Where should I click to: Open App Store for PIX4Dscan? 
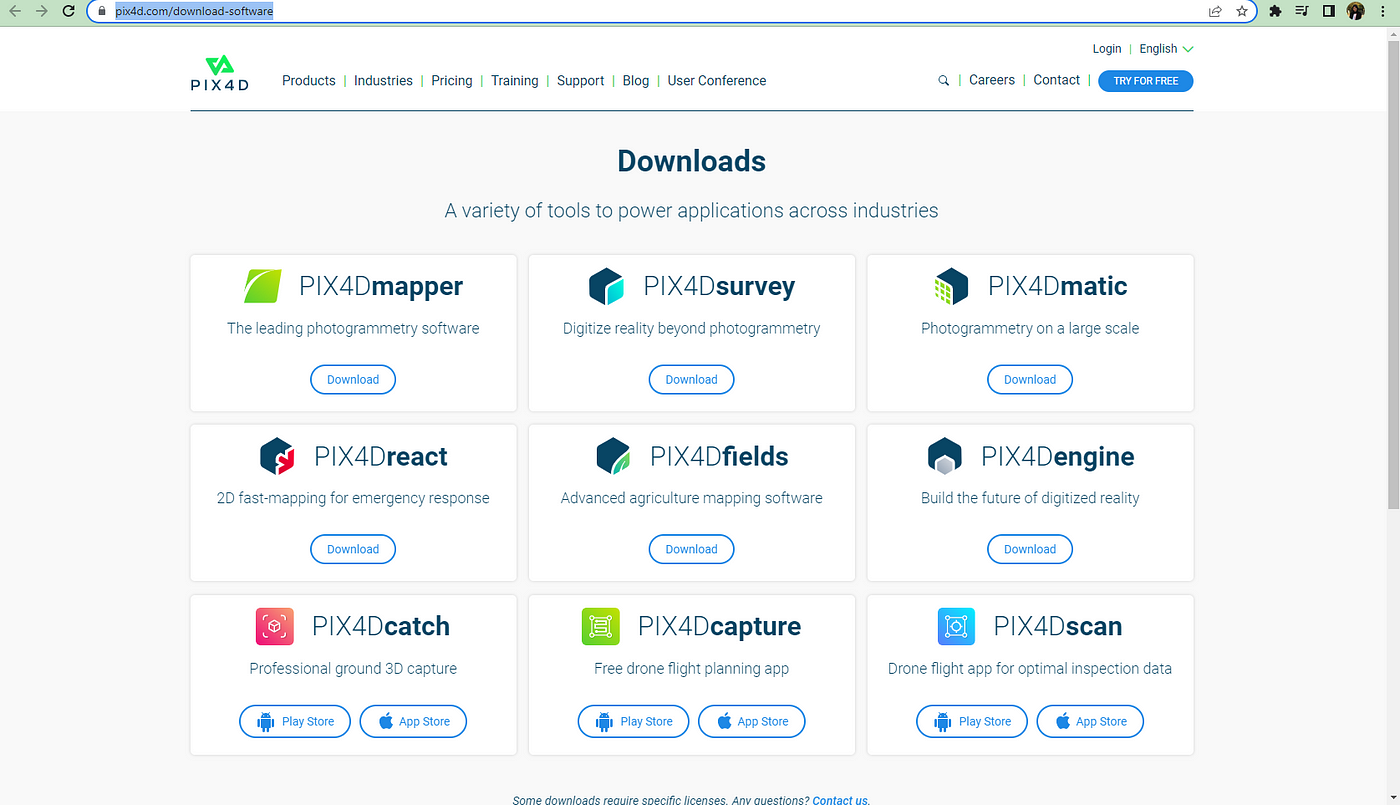tap(1090, 721)
